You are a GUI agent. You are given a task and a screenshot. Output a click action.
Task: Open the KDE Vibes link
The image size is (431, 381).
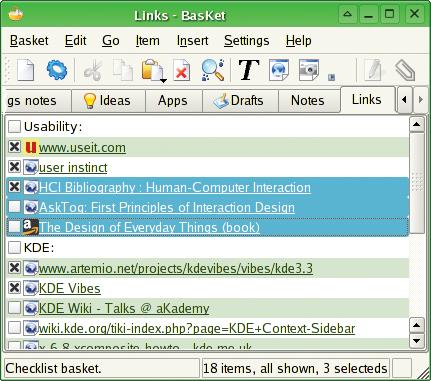click(x=69, y=288)
